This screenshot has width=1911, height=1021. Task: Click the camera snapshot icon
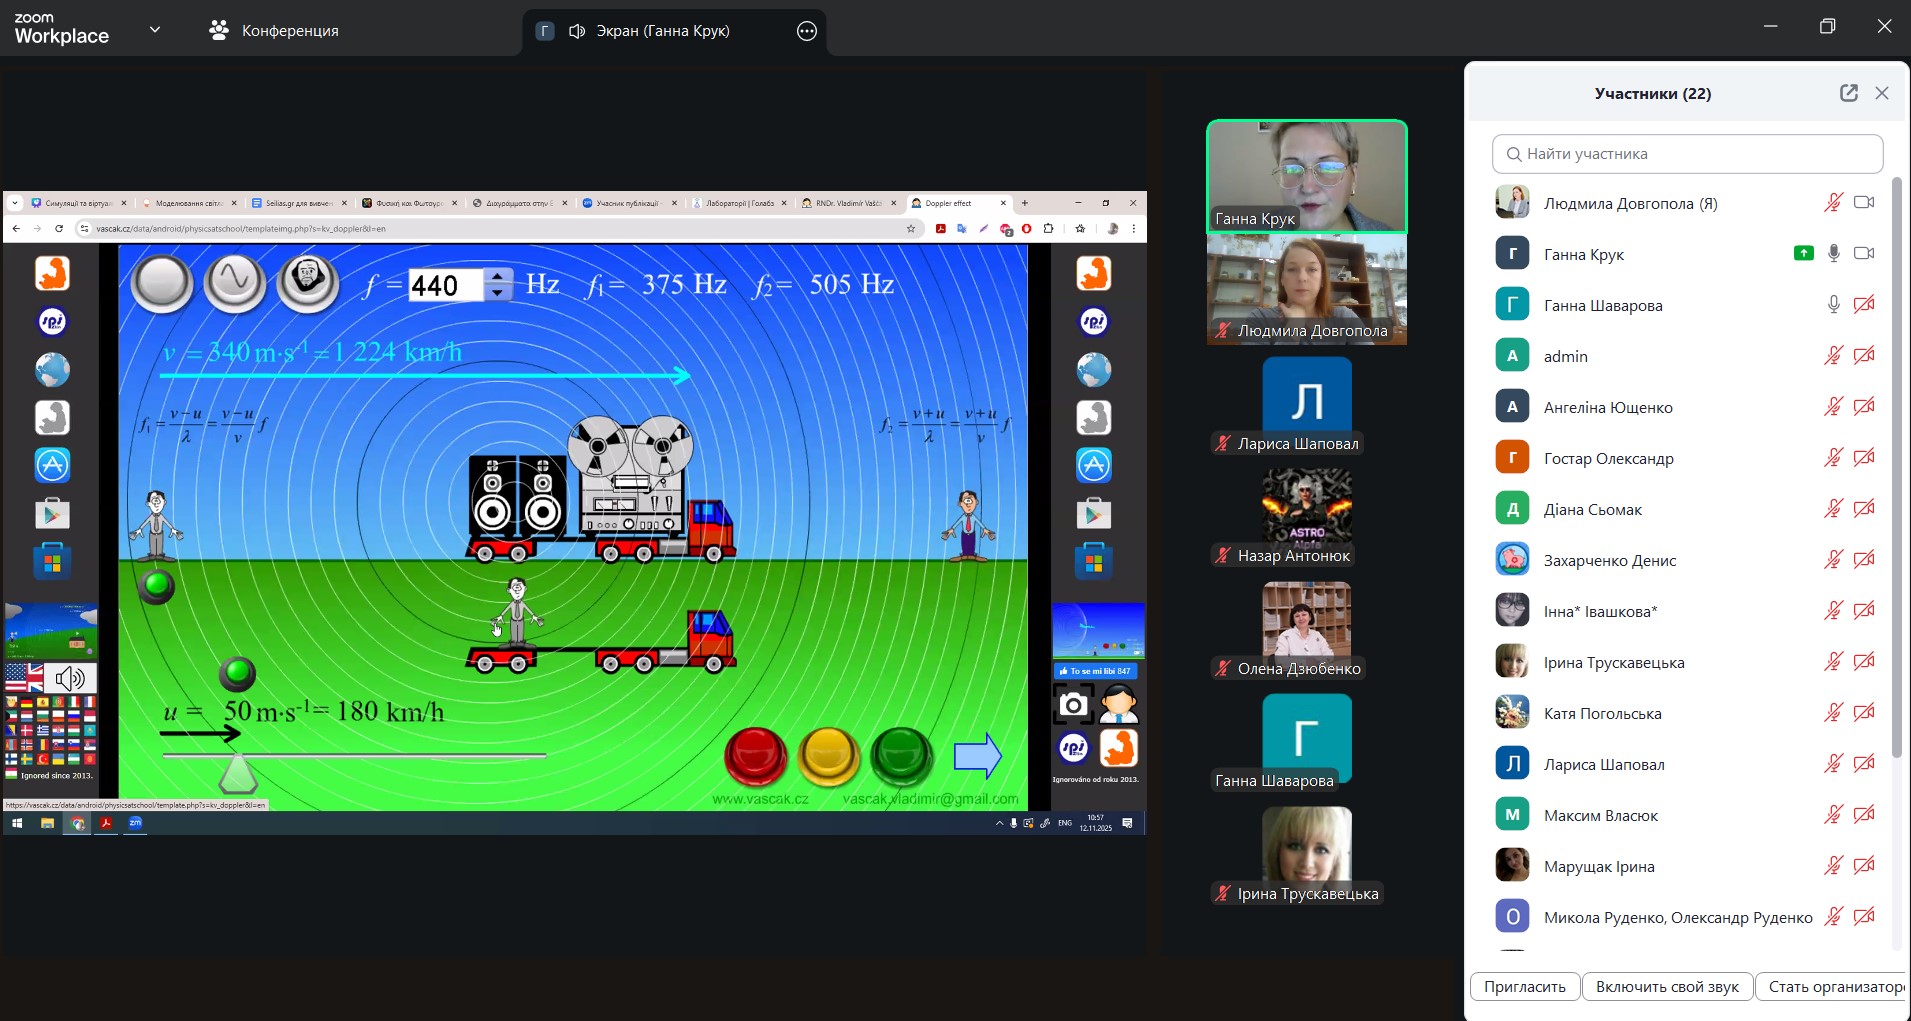[1073, 705]
